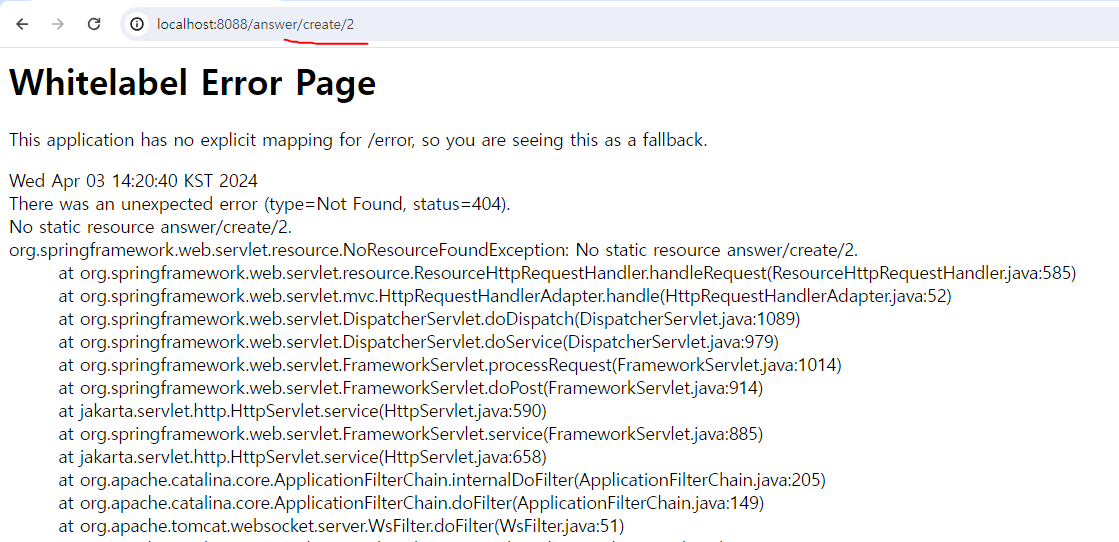Screen dimensions: 1119x542
Task: Click the browser forward arrow
Action: click(58, 24)
